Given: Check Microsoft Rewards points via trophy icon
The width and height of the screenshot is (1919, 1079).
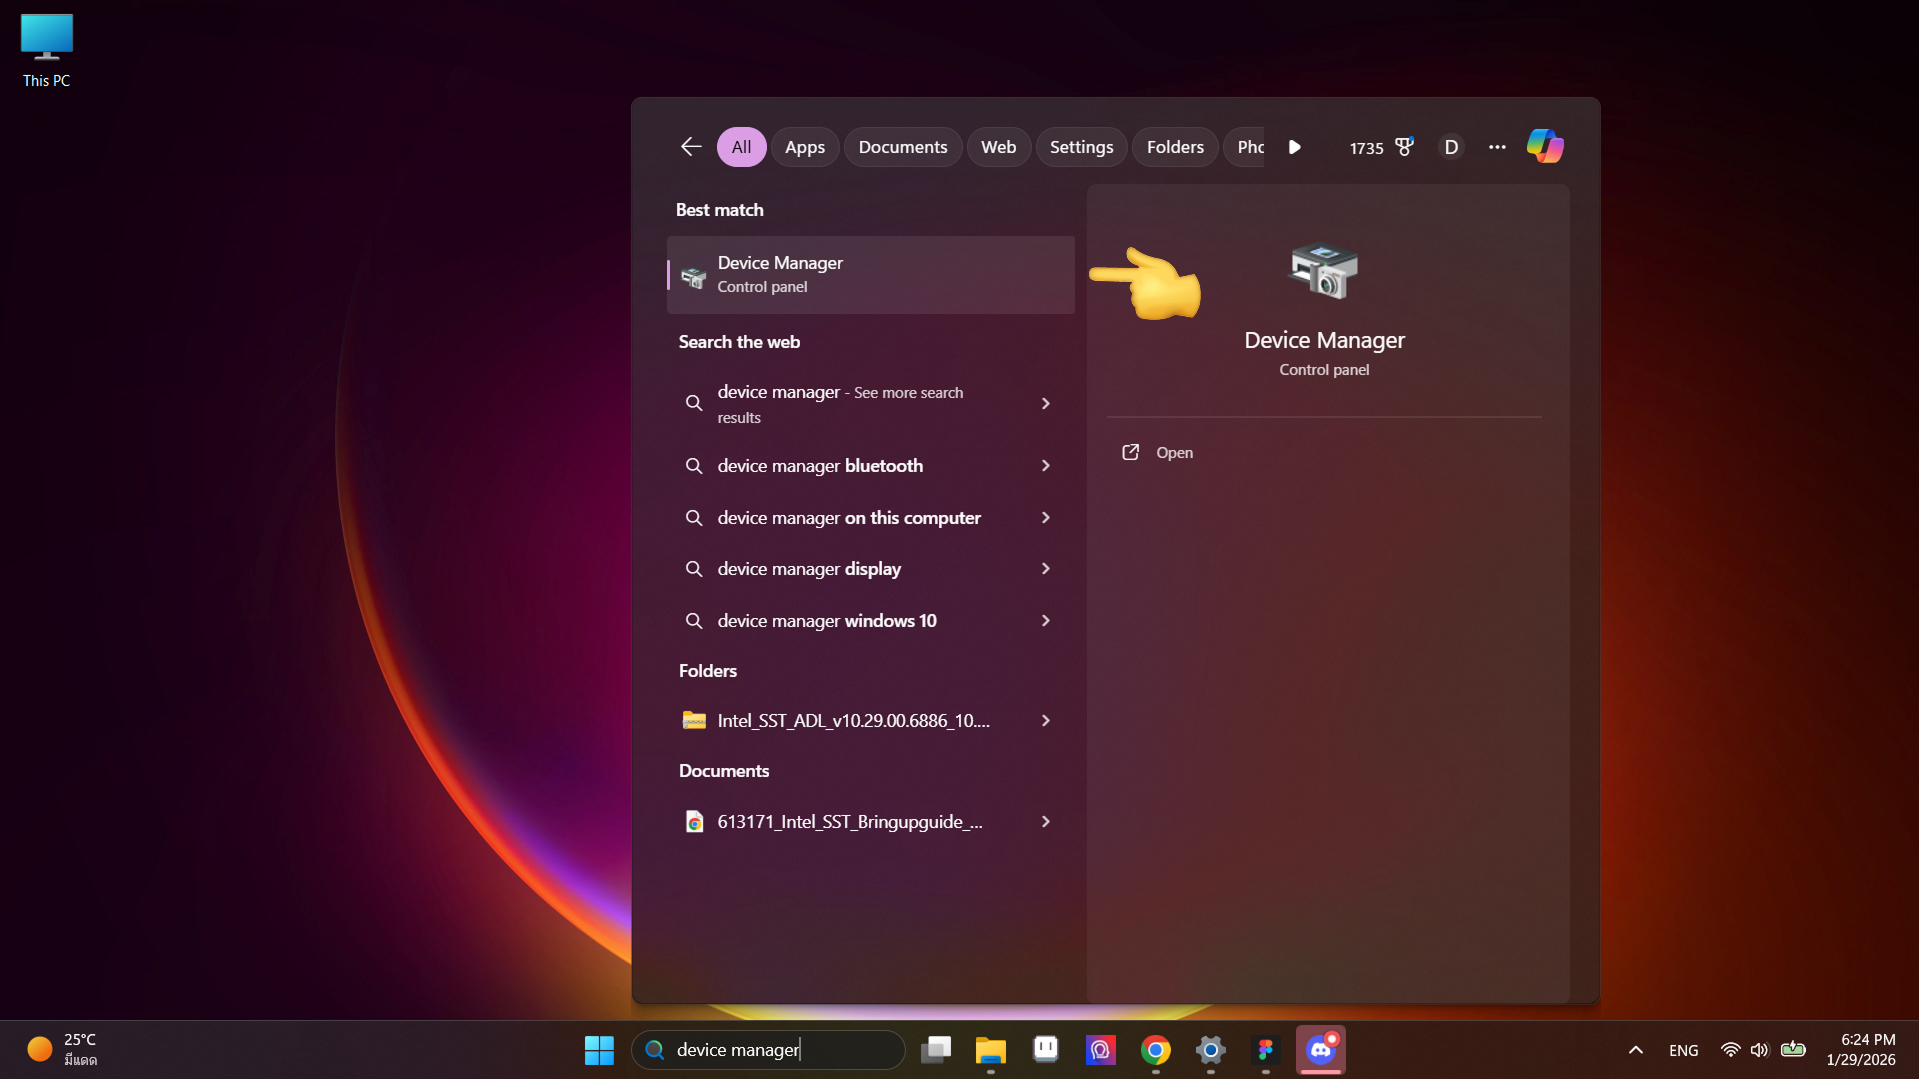Looking at the screenshot, I should coord(1403,146).
